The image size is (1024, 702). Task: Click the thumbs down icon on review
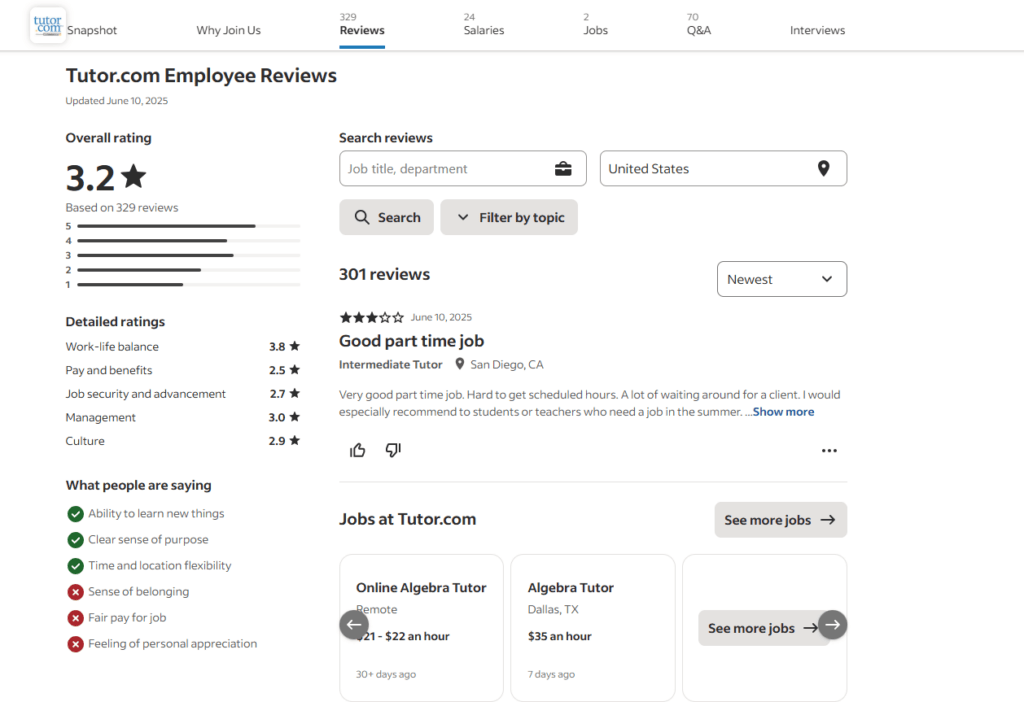(x=393, y=450)
